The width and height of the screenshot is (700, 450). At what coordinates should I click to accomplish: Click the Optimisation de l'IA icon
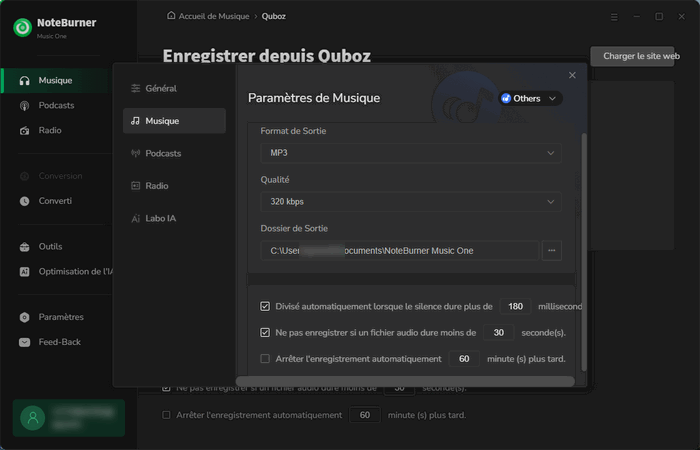[25, 272]
